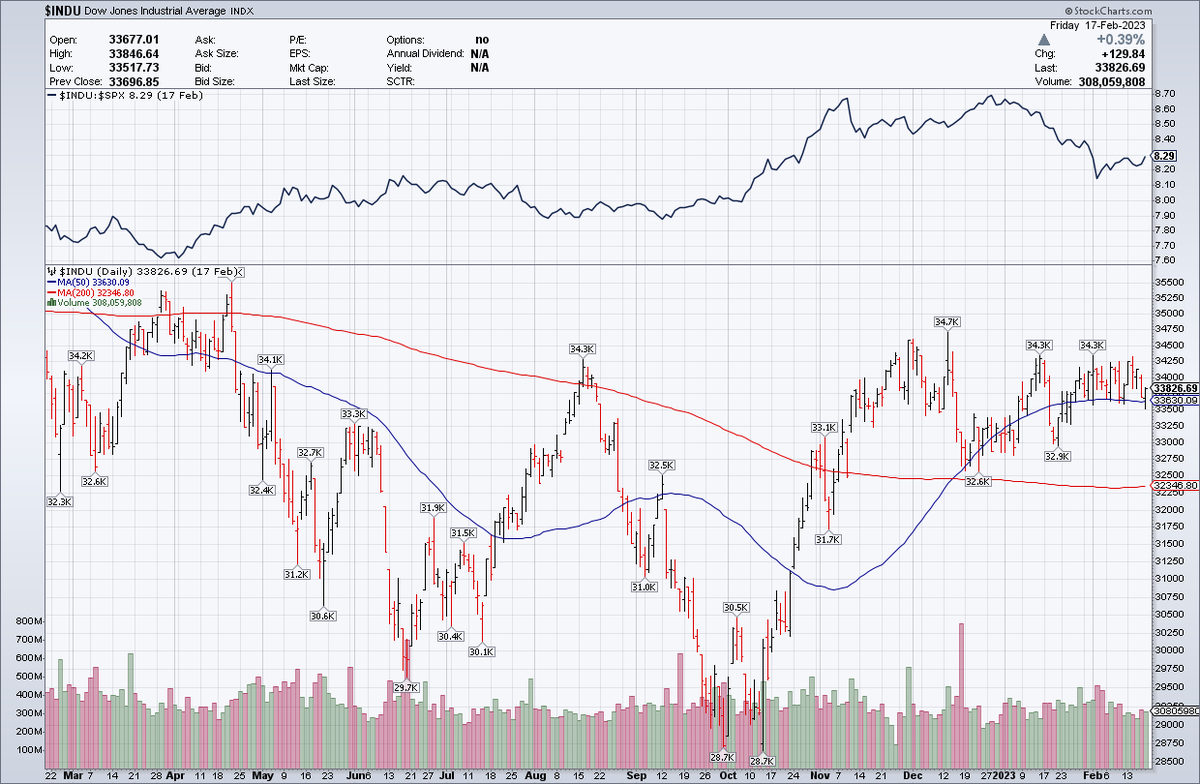Click the 35500 price axis label

pos(1169,283)
